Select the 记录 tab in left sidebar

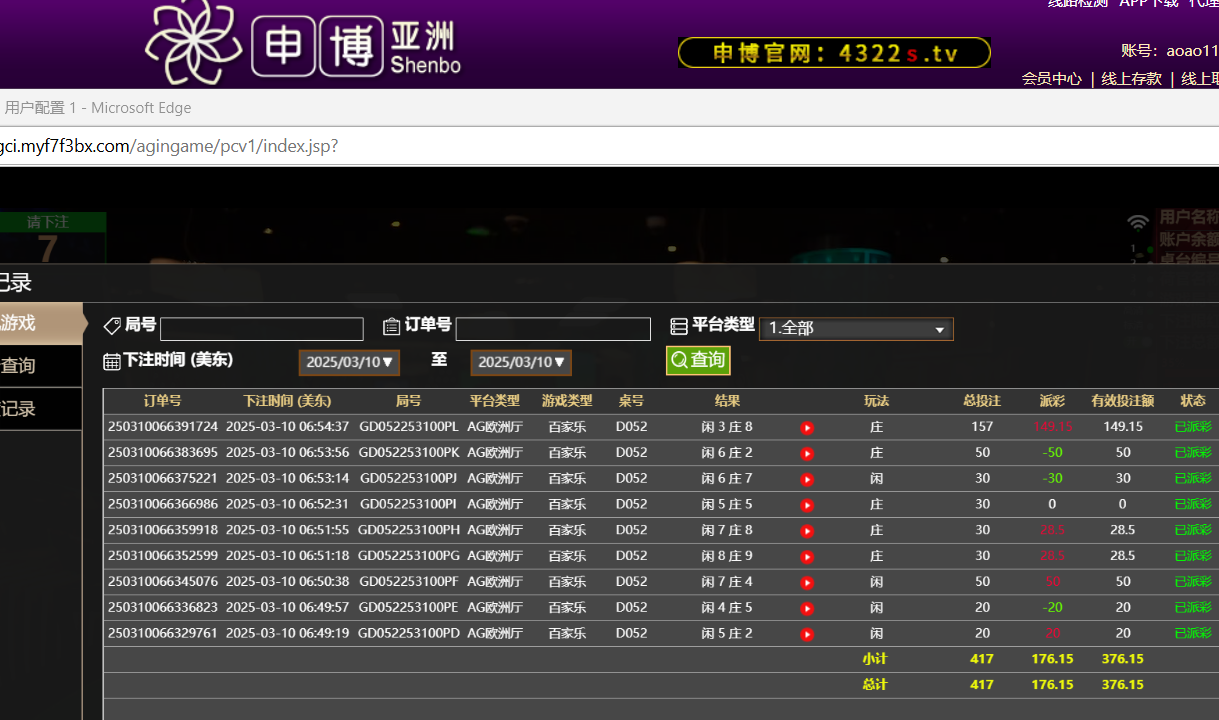[x=30, y=409]
